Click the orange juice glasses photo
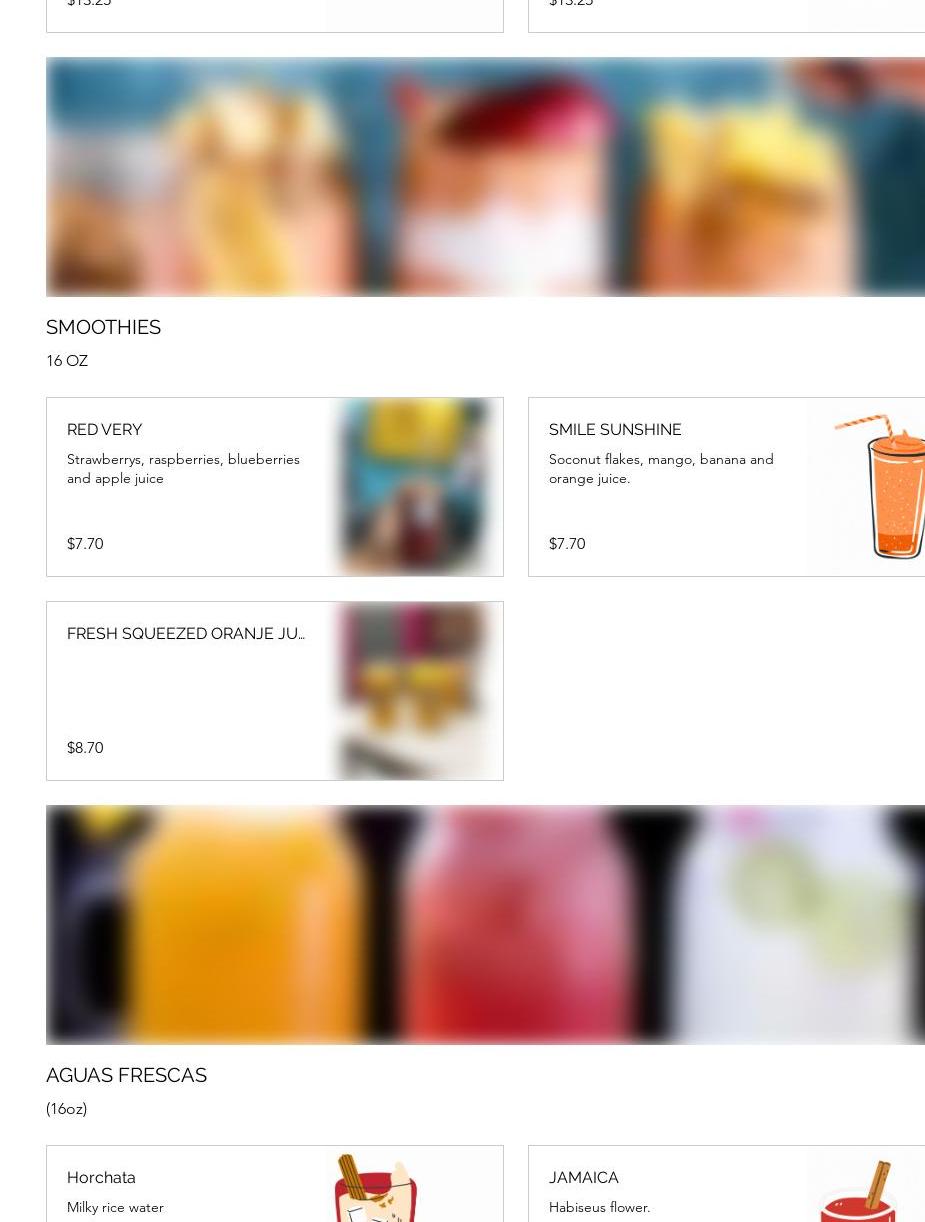Image resolution: width=925 pixels, height=1222 pixels. 414,691
